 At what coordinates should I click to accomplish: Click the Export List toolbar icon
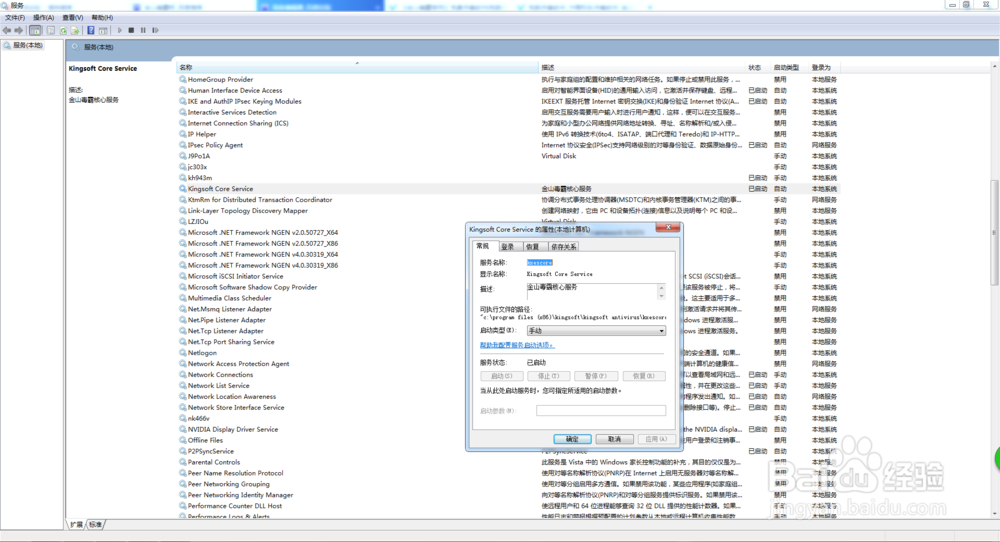75,30
